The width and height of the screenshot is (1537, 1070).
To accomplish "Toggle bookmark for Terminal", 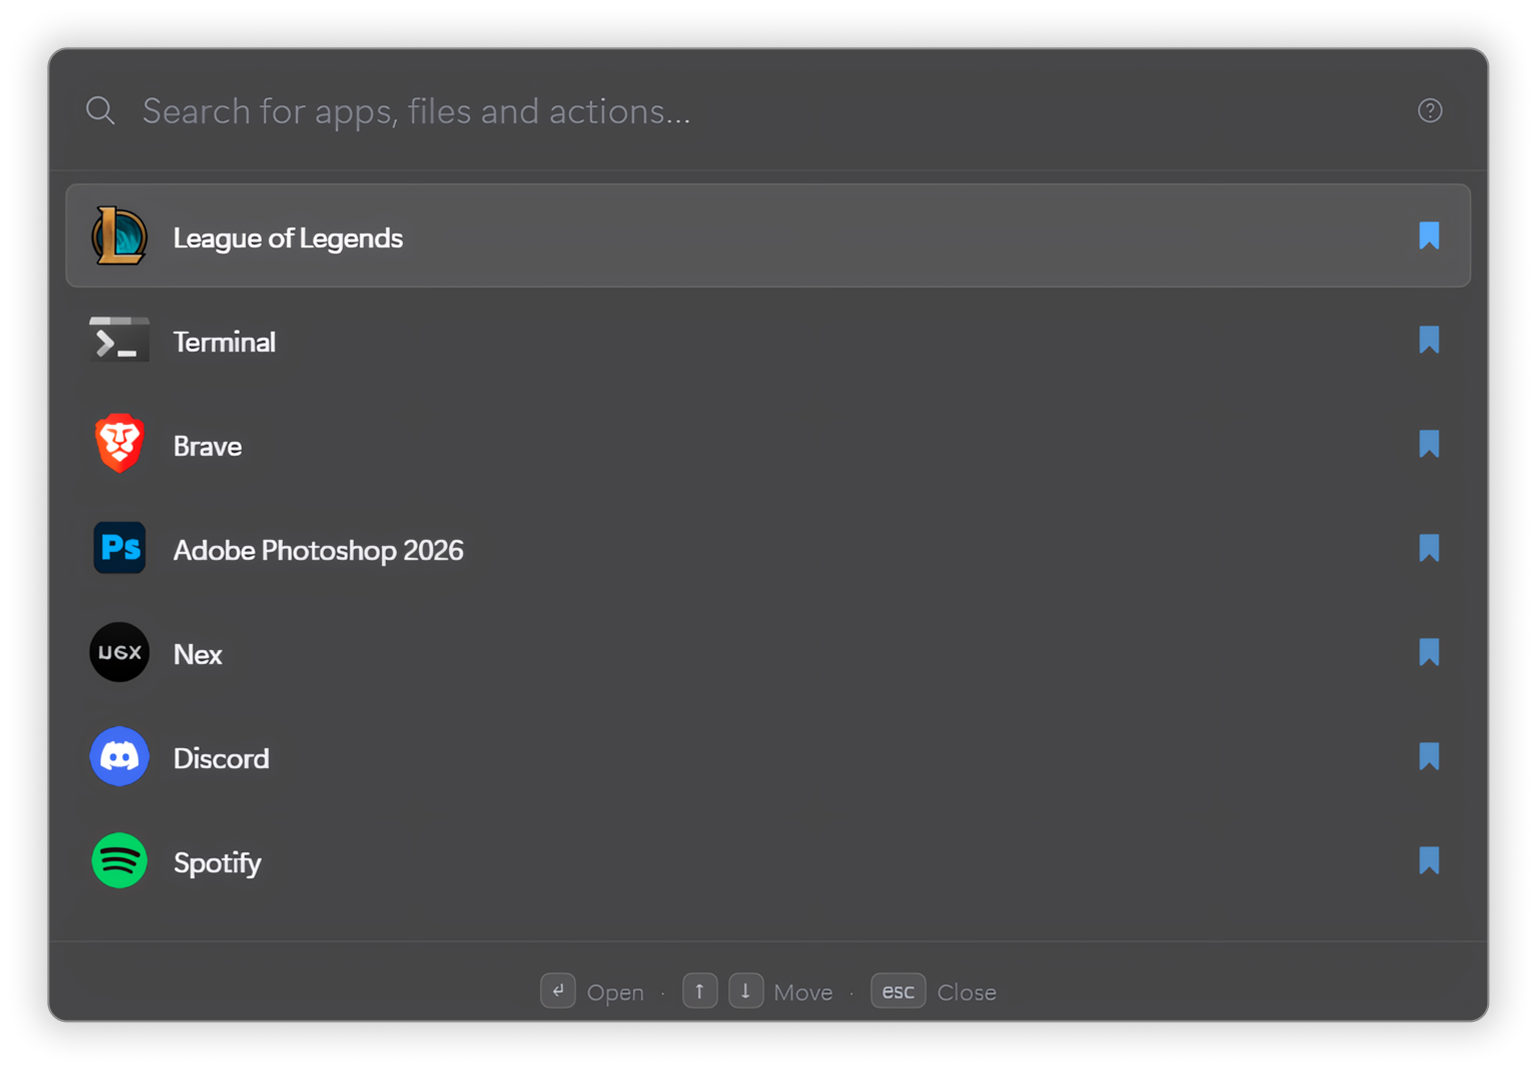I will pyautogui.click(x=1429, y=340).
